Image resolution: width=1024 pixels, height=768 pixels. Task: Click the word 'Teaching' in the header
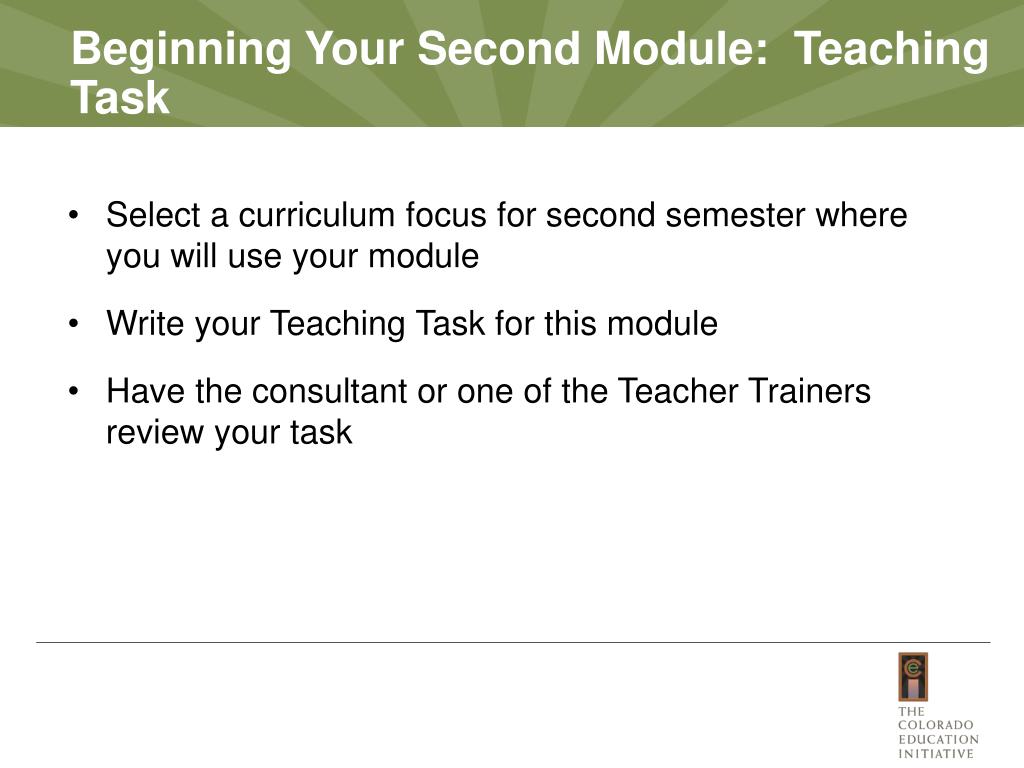pos(891,50)
